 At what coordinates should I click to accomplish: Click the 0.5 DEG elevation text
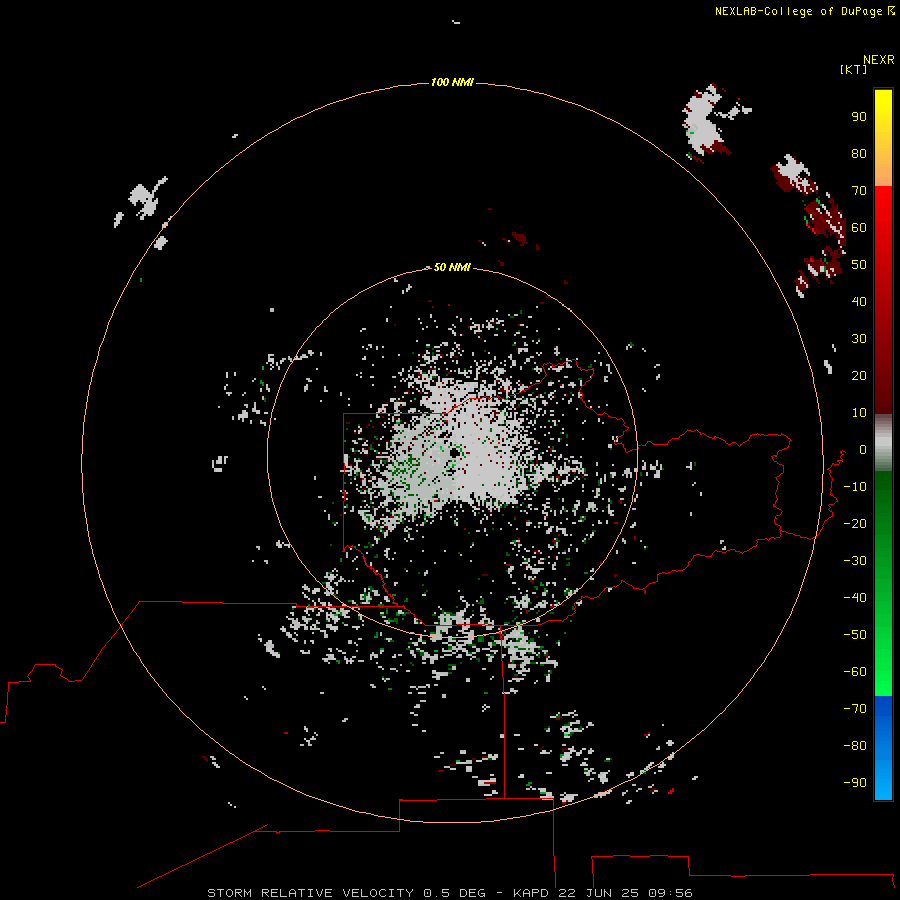click(x=454, y=893)
